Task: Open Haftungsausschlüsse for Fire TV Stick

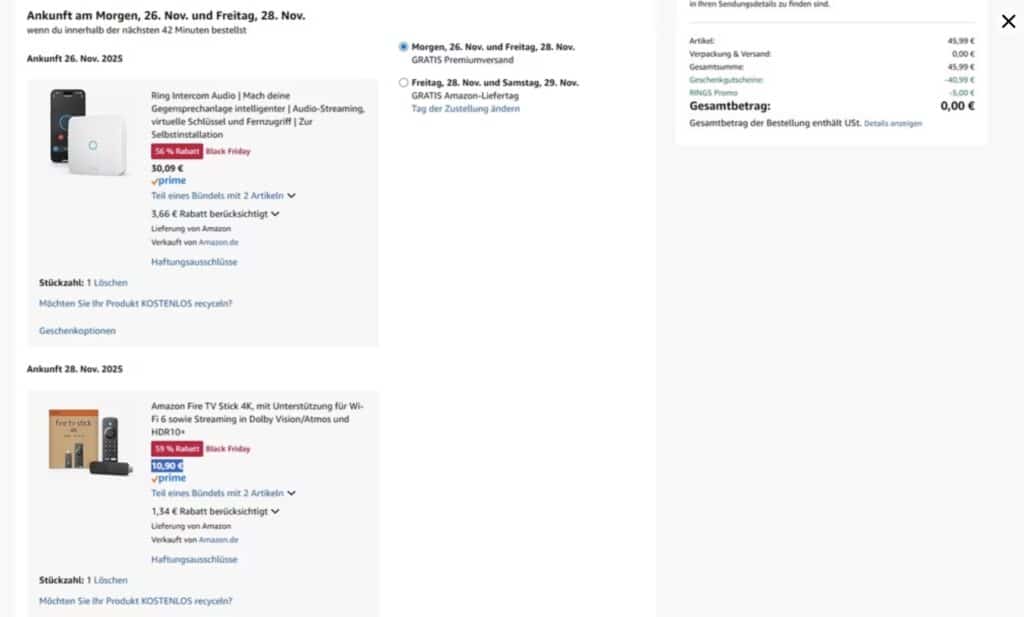Action: [x=194, y=560]
